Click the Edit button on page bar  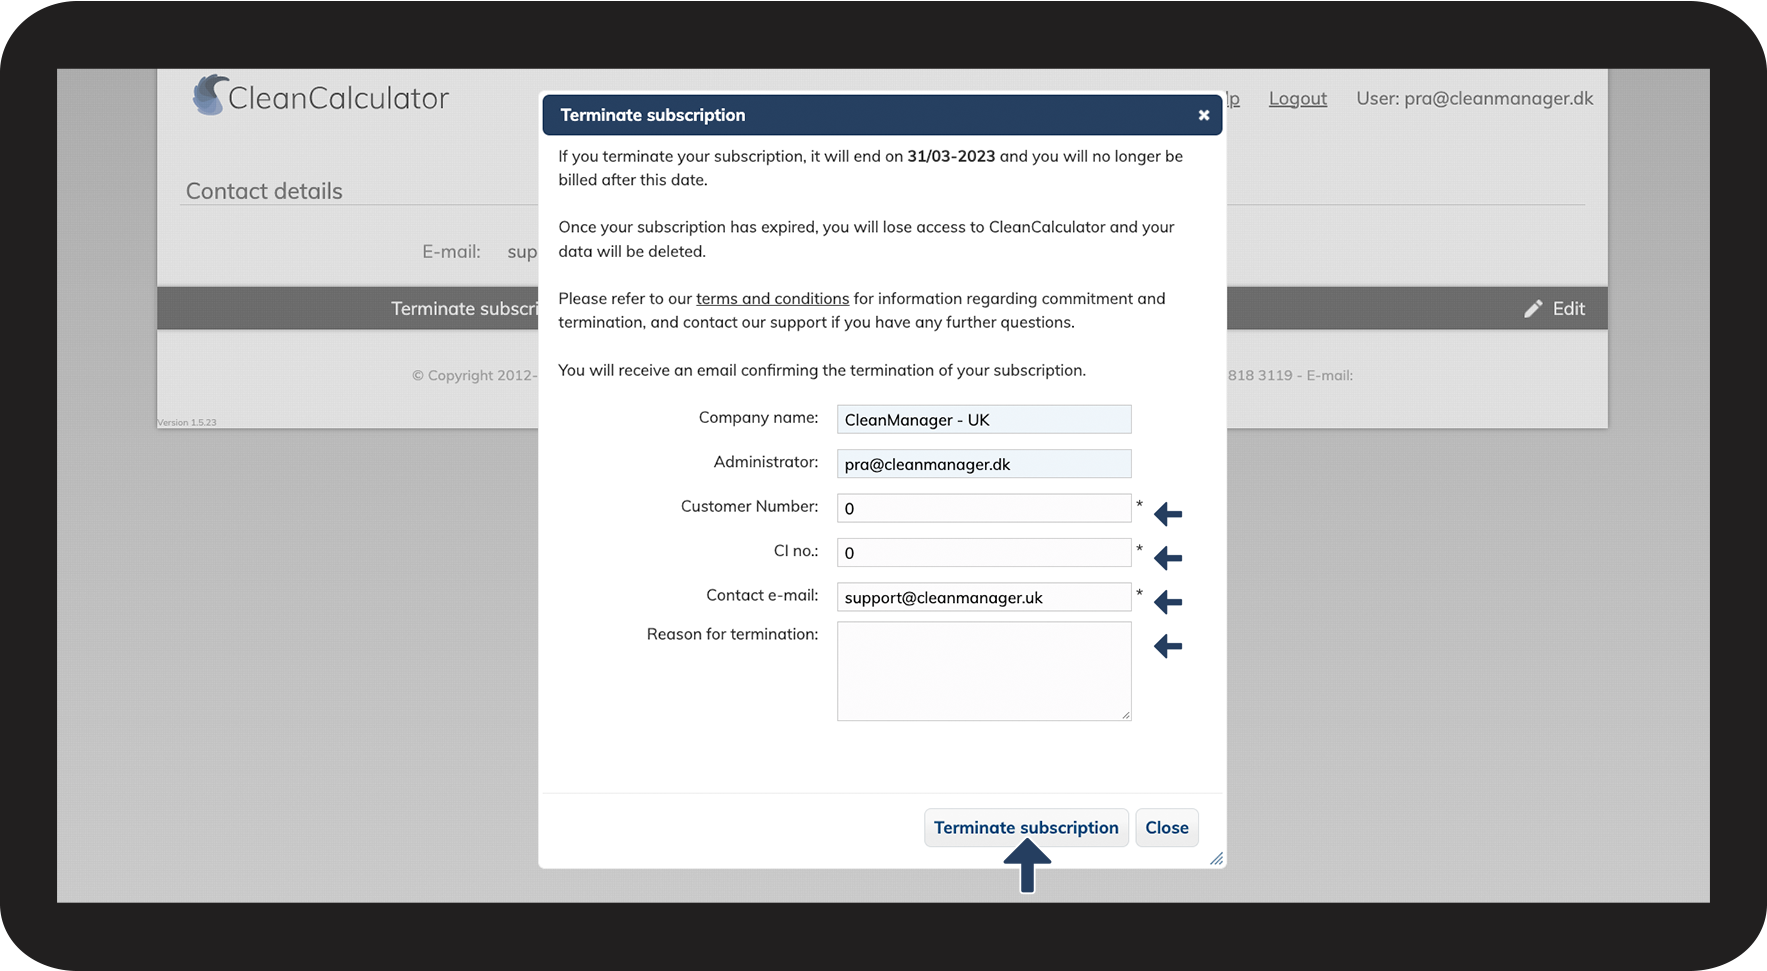[x=1555, y=309]
